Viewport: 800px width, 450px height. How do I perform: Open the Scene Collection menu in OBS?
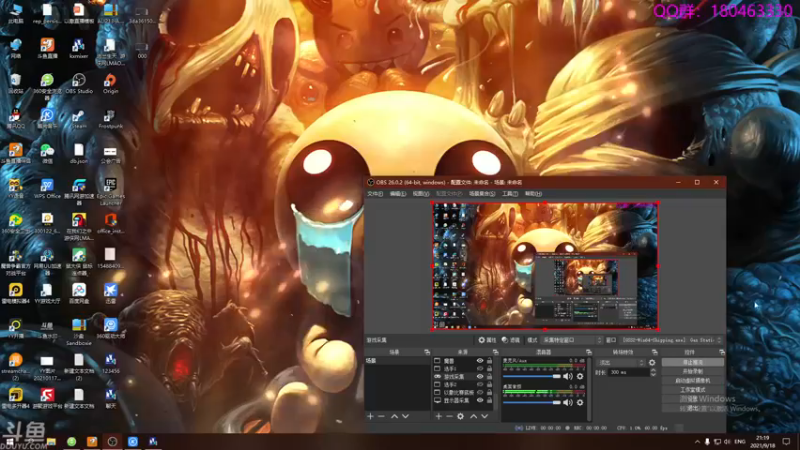tap(482, 194)
